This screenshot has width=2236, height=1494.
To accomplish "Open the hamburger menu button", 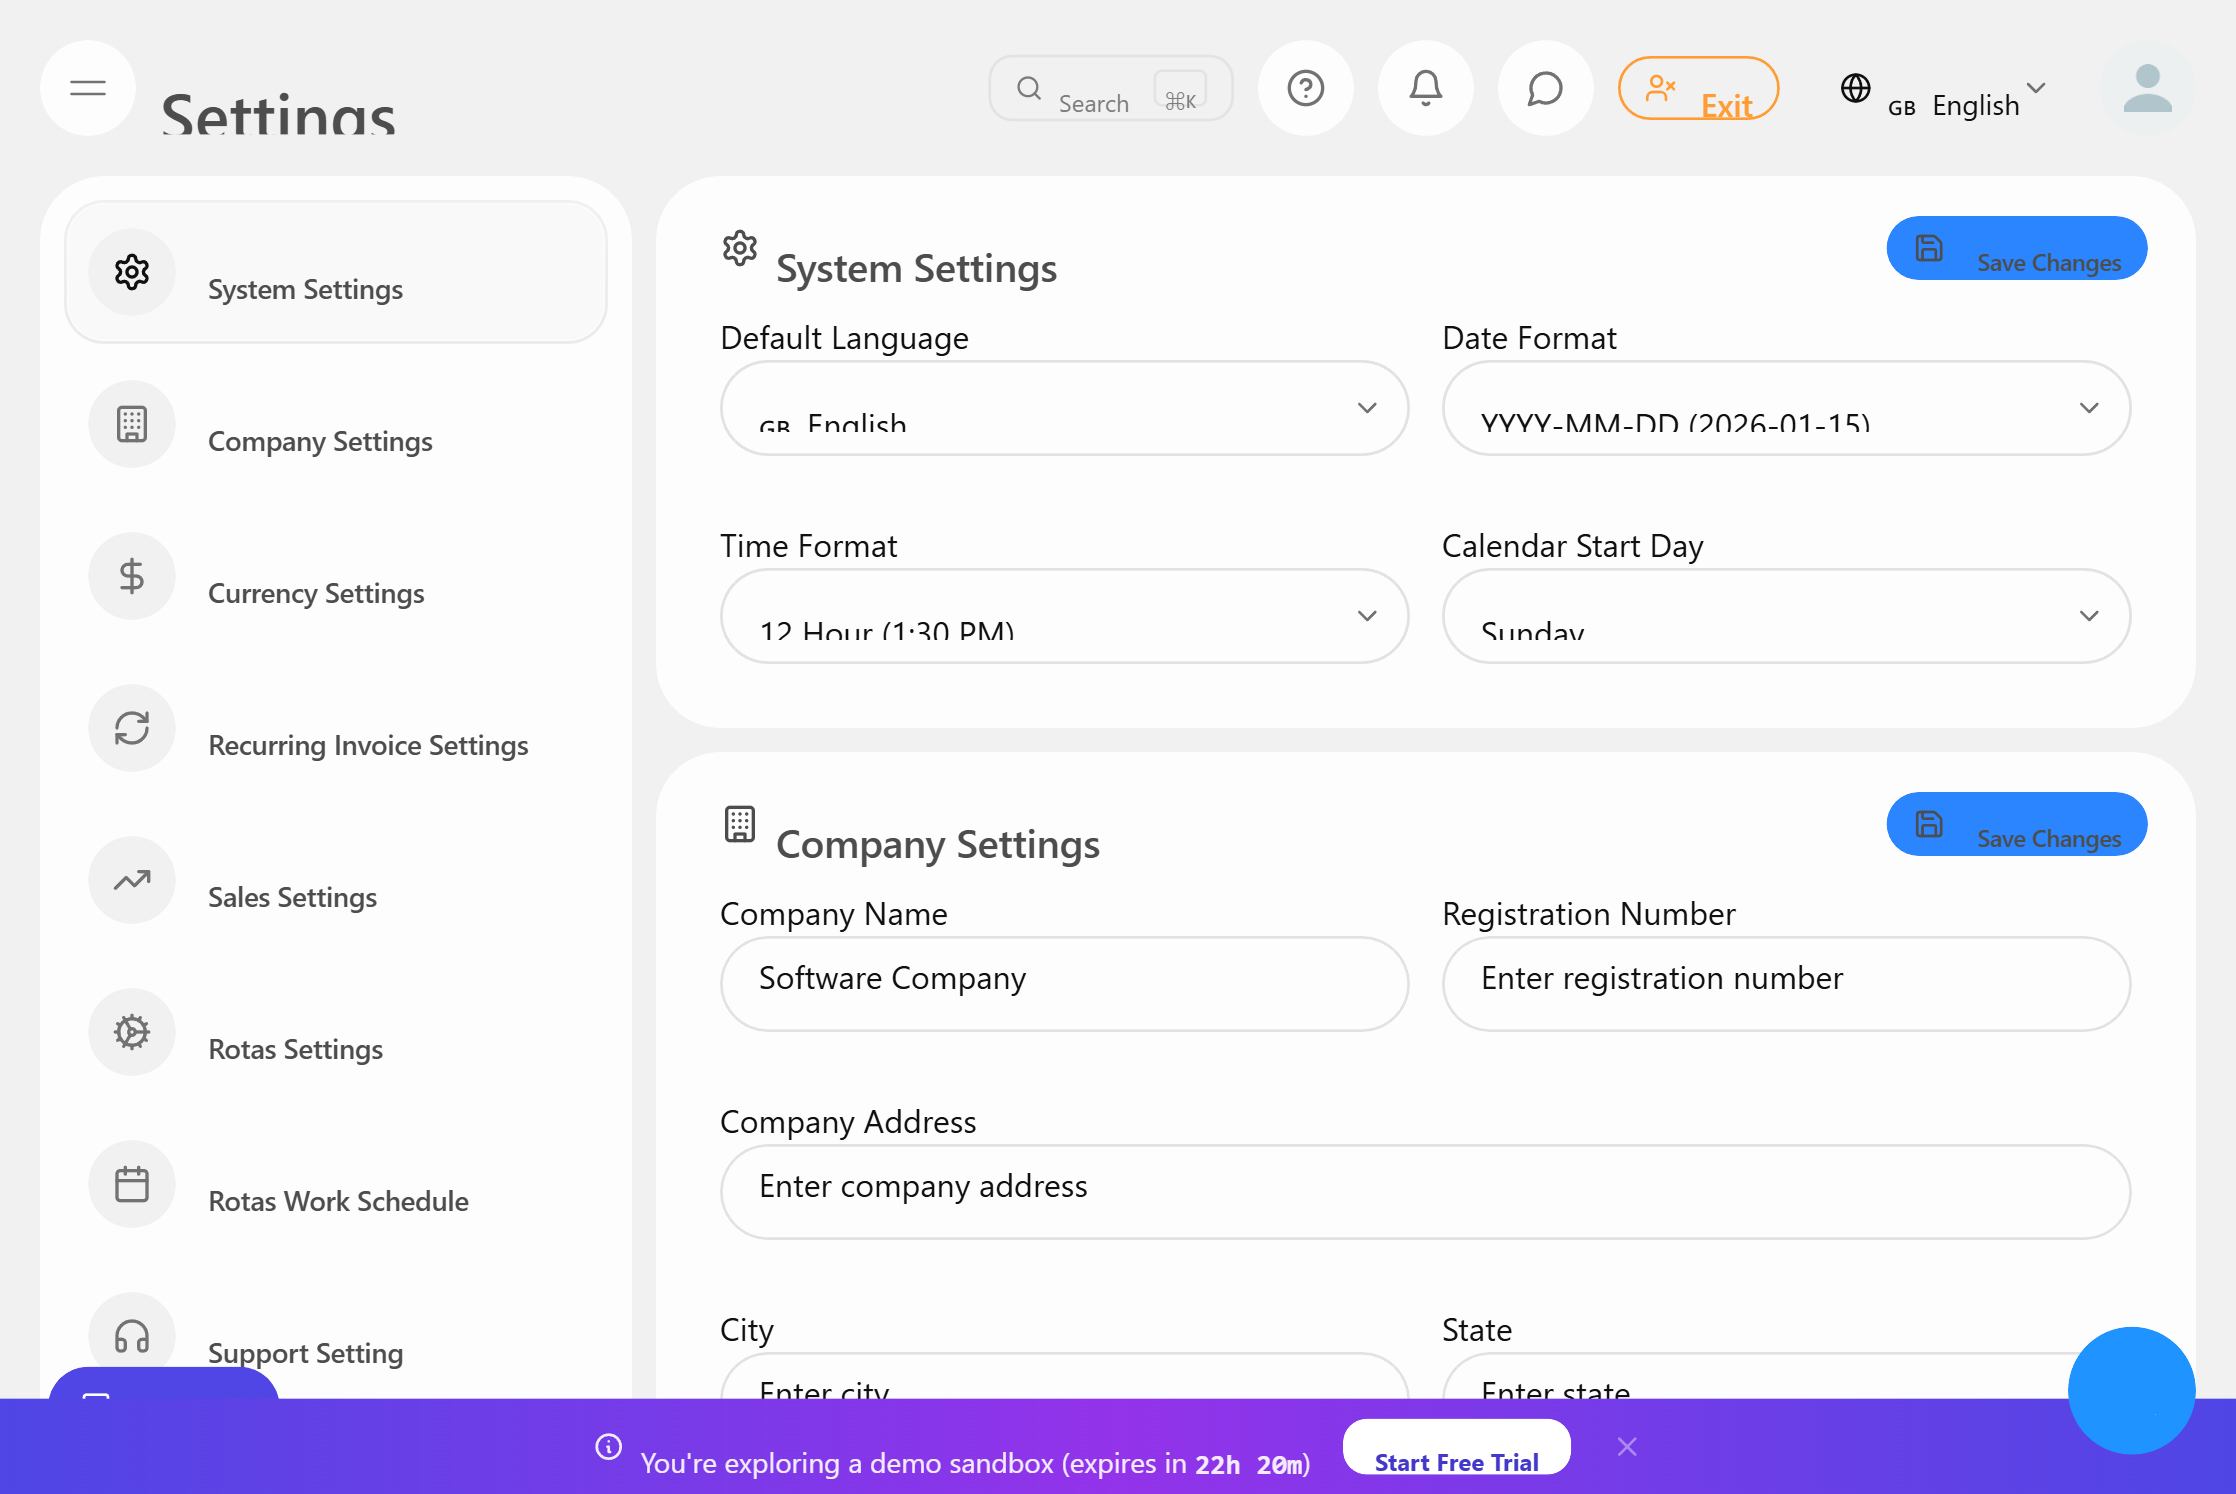I will point(88,88).
